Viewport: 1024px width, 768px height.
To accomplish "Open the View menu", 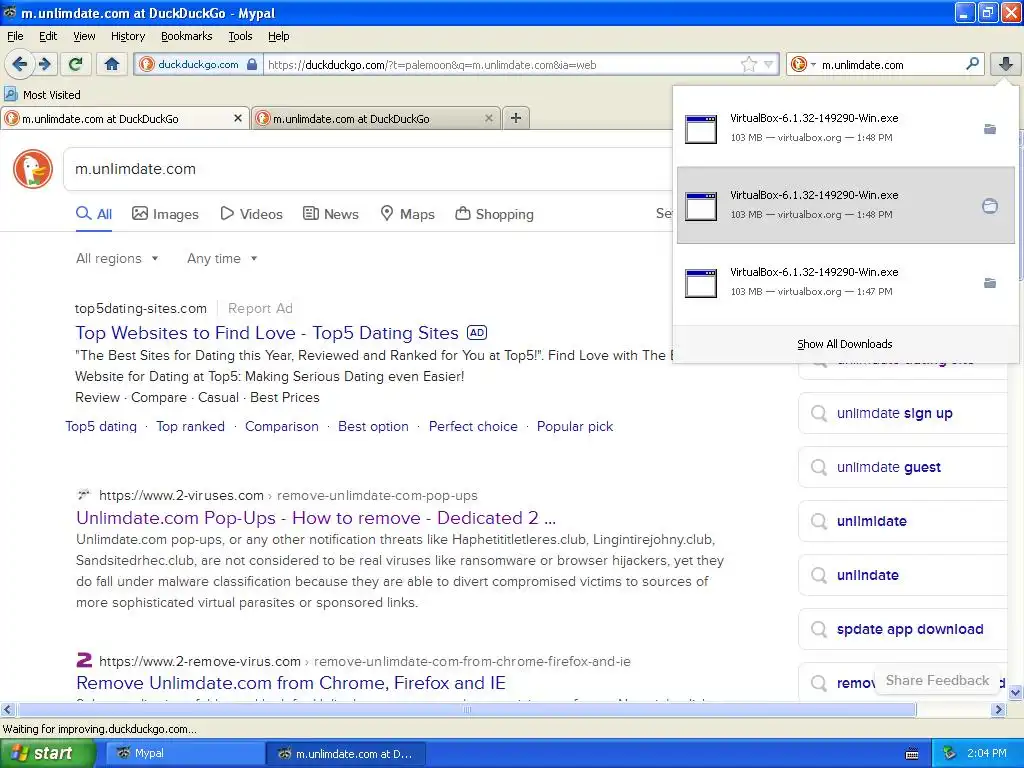I will (84, 36).
